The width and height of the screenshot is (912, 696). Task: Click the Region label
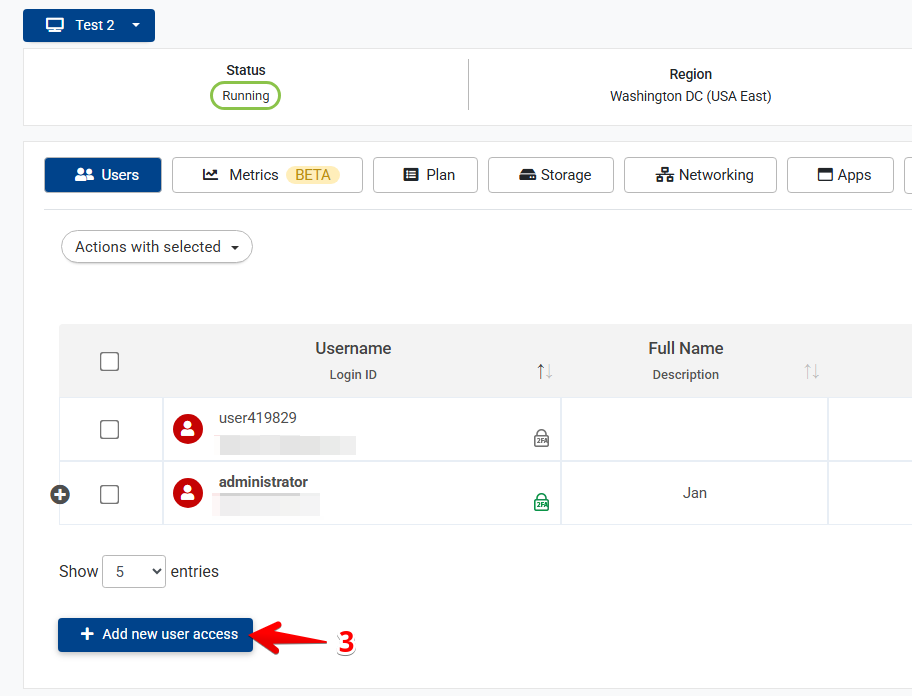pos(690,74)
